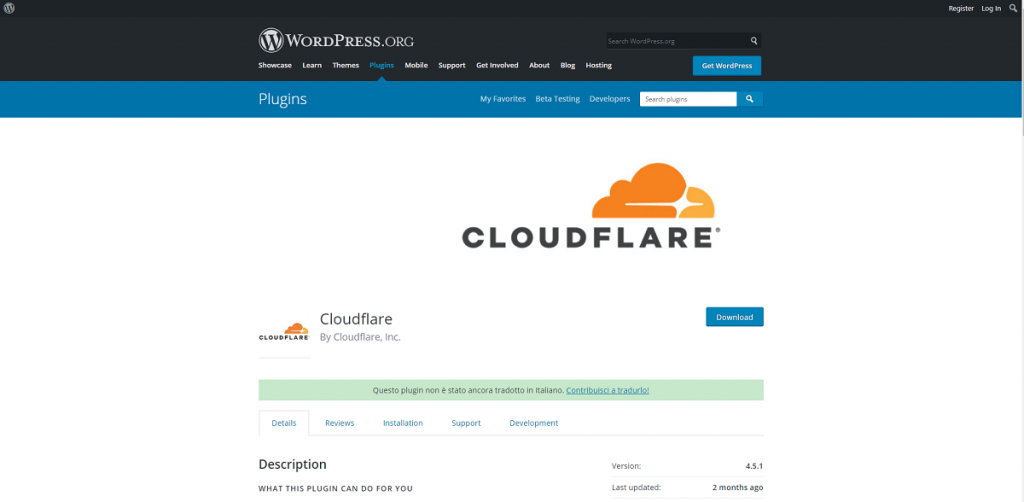Click the Cloudflare, Inc. author link
Image resolution: width=1024 pixels, height=502 pixels.
click(367, 337)
